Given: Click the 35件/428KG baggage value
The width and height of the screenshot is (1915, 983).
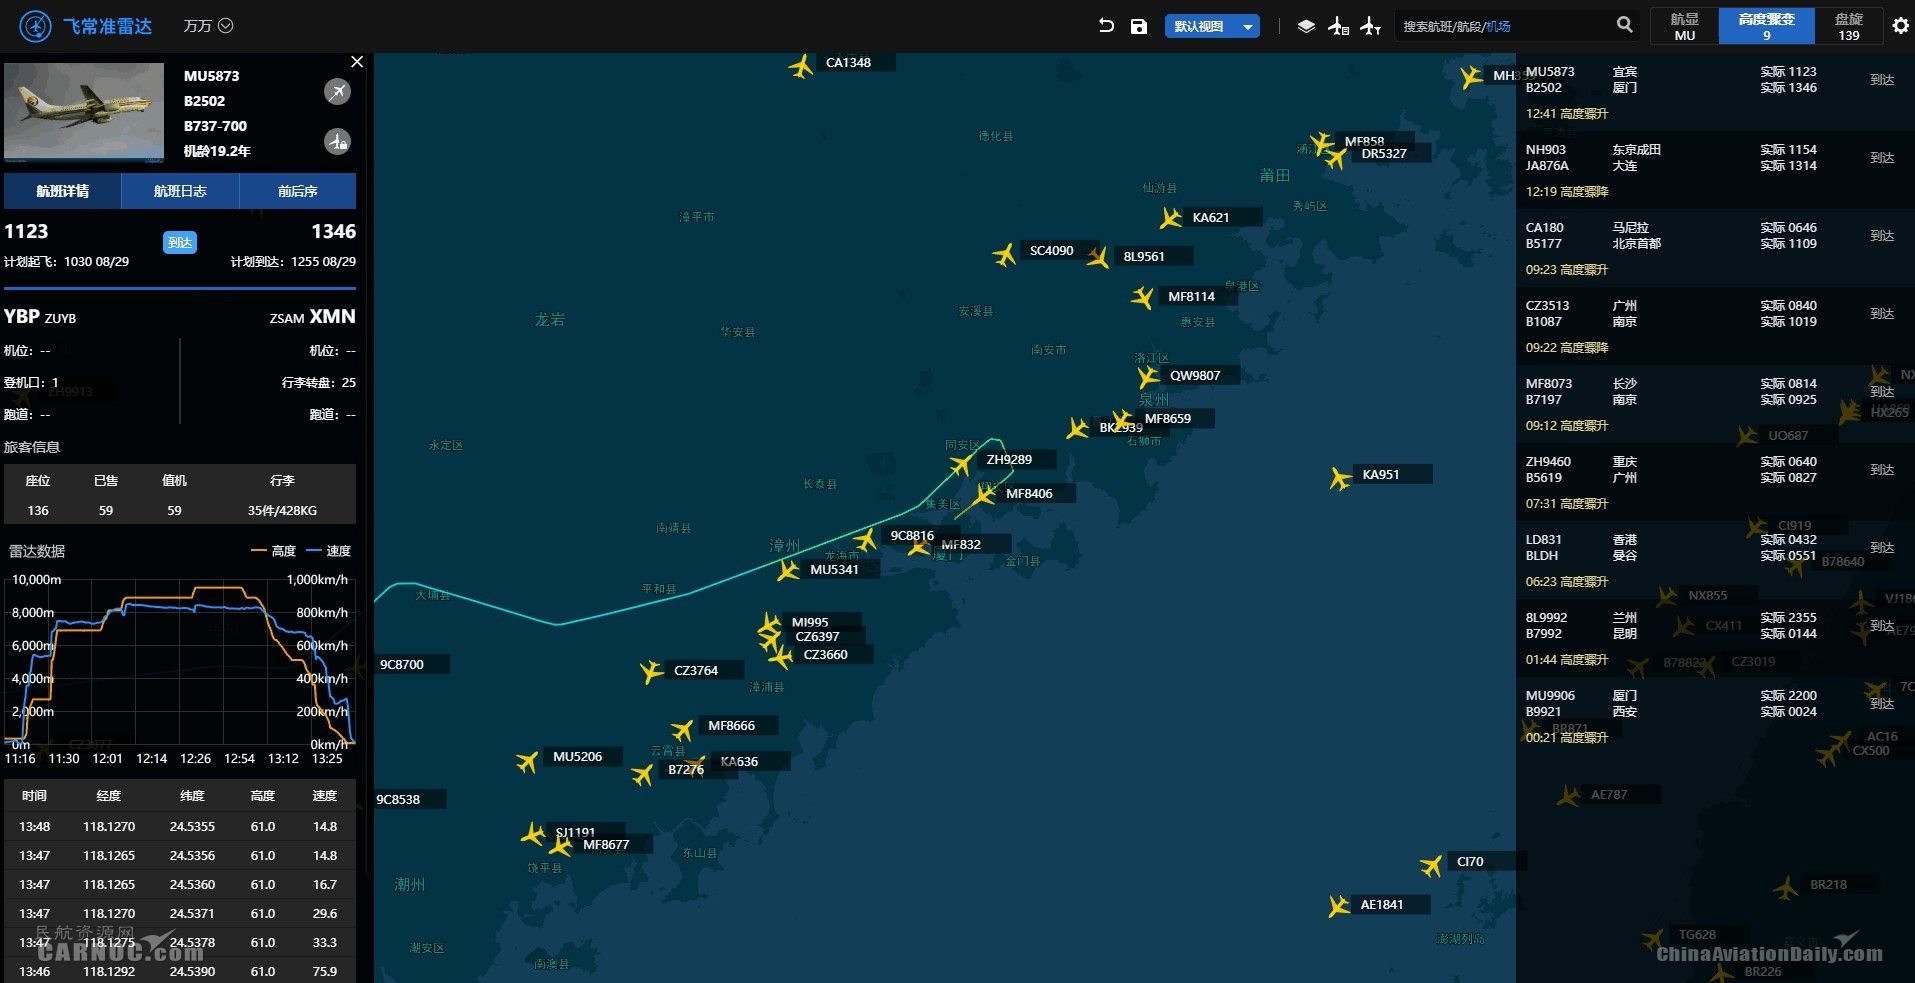Looking at the screenshot, I should (282, 511).
